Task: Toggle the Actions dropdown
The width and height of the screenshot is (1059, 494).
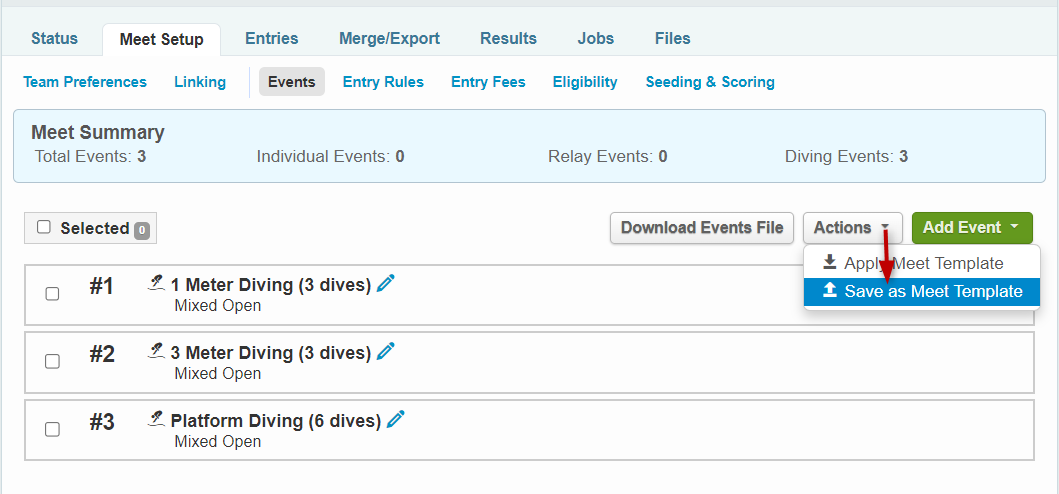Action: tap(852, 228)
